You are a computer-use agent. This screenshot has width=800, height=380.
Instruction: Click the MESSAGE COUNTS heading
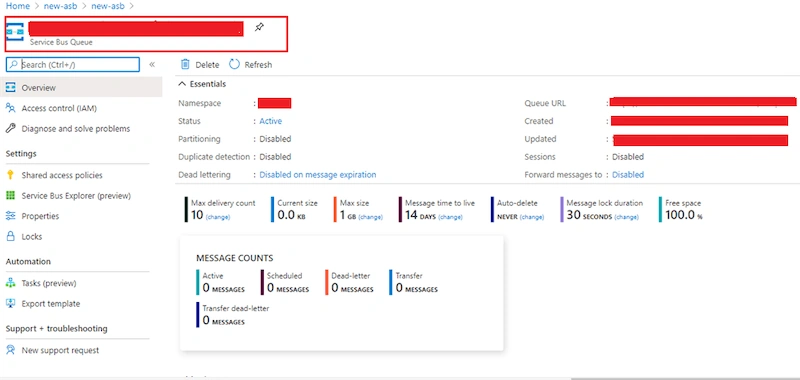[x=235, y=258]
